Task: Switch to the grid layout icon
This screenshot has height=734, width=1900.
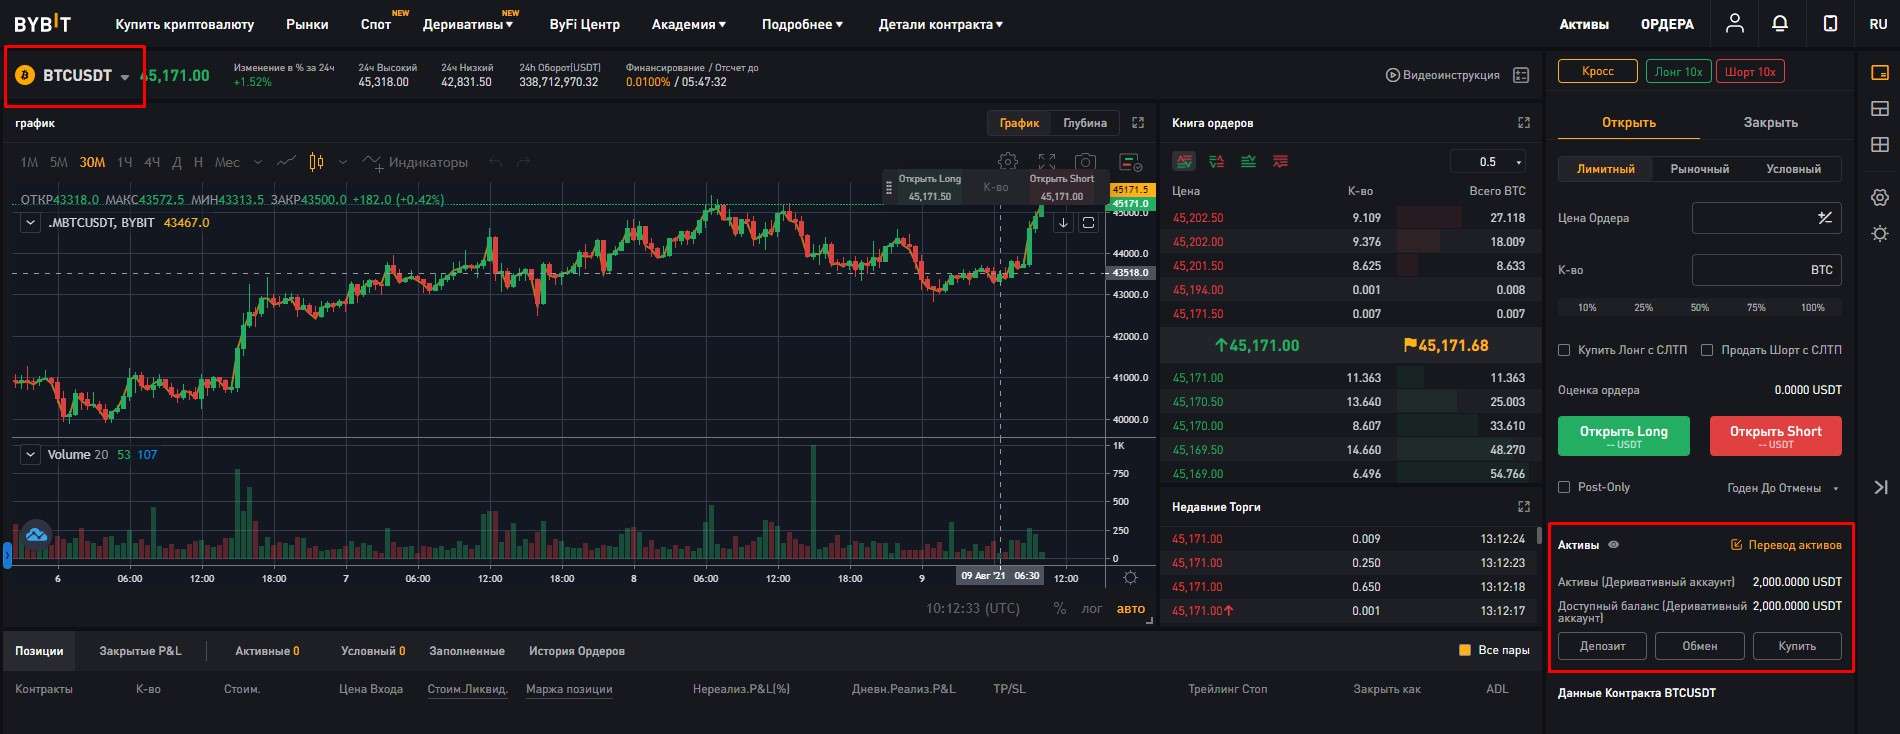Action: (1880, 144)
